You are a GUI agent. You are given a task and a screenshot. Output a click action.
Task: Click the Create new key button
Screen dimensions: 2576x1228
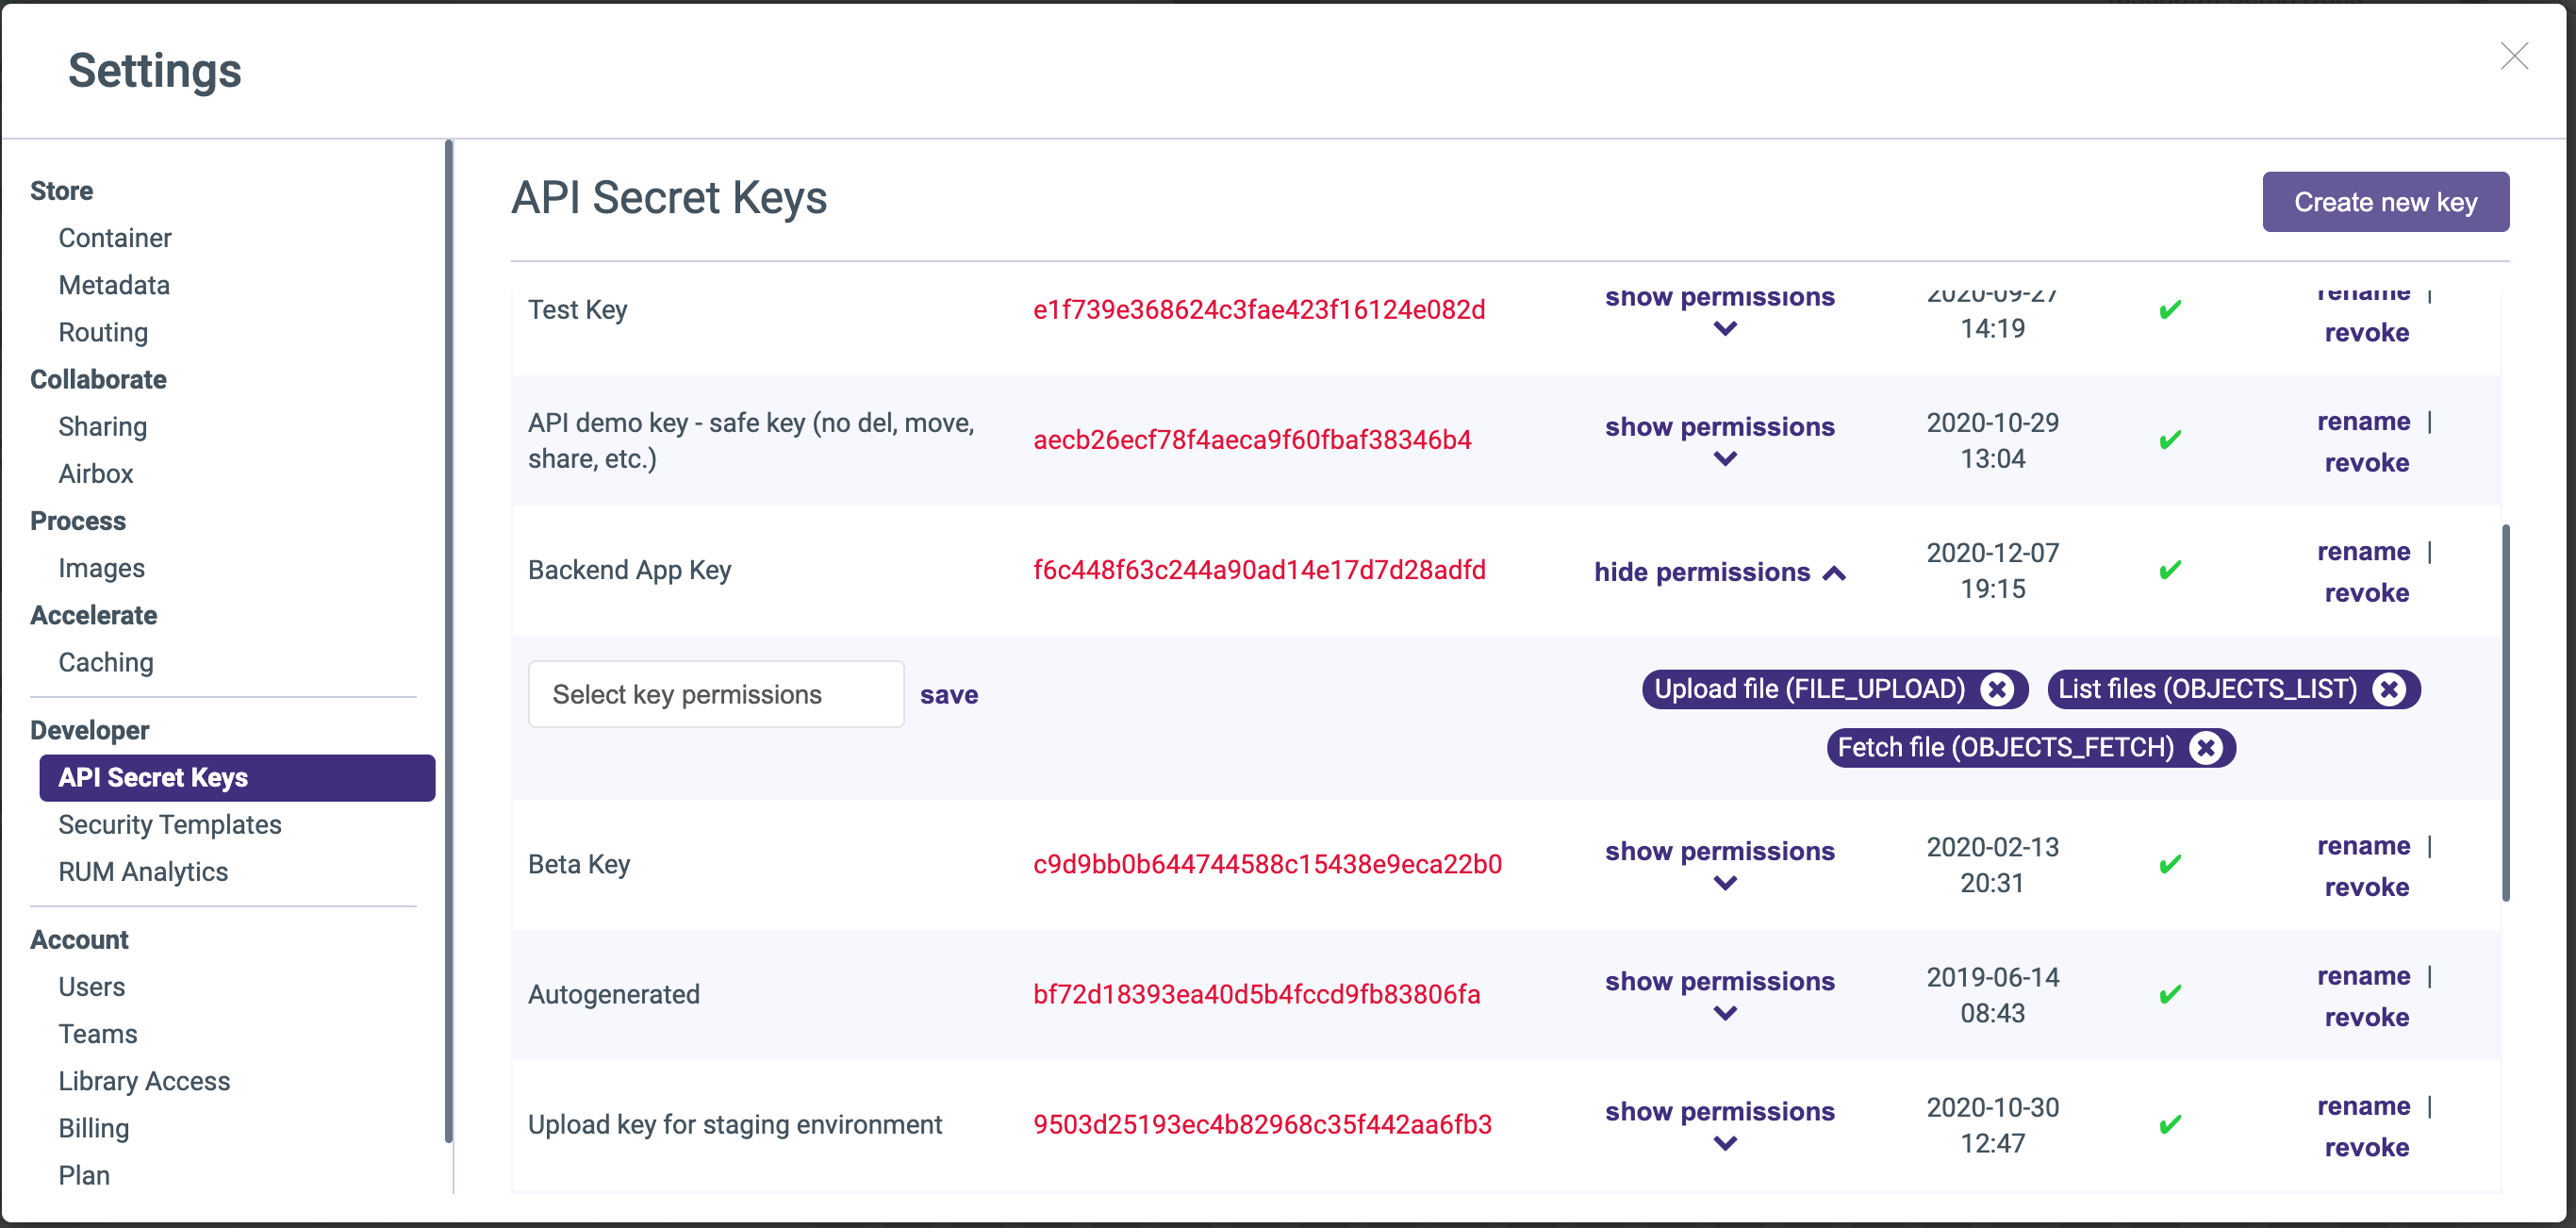click(2384, 202)
